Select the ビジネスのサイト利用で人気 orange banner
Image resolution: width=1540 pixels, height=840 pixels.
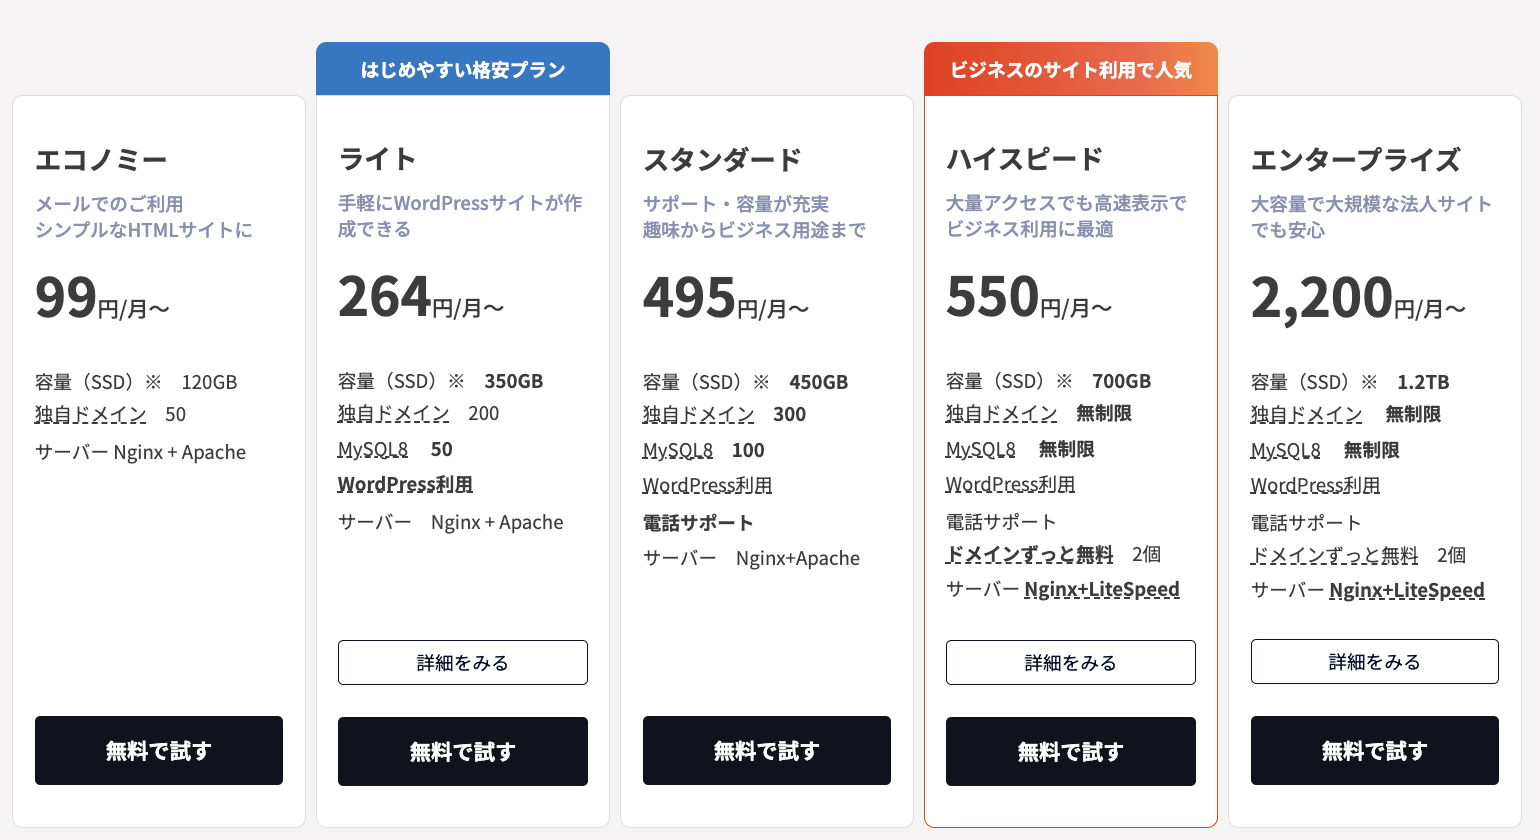click(x=1070, y=69)
